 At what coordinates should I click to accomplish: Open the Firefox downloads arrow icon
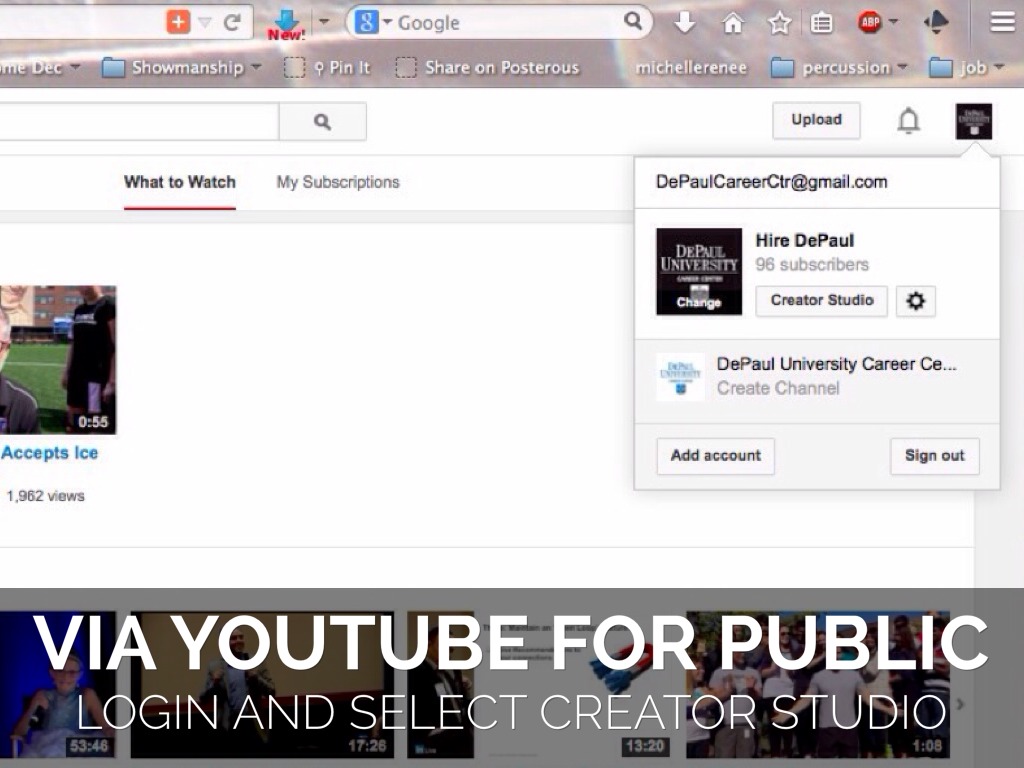click(x=685, y=22)
